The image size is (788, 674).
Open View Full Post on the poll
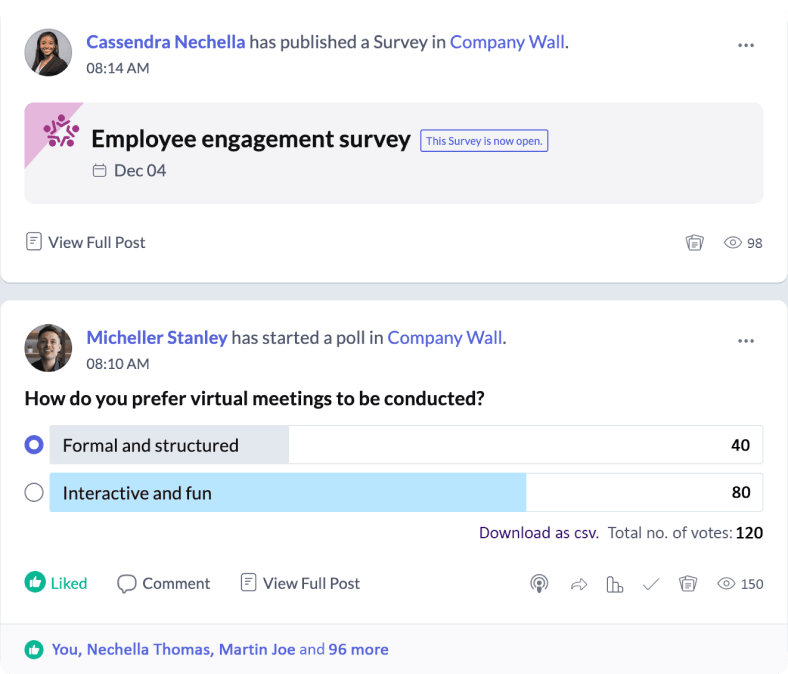click(300, 583)
